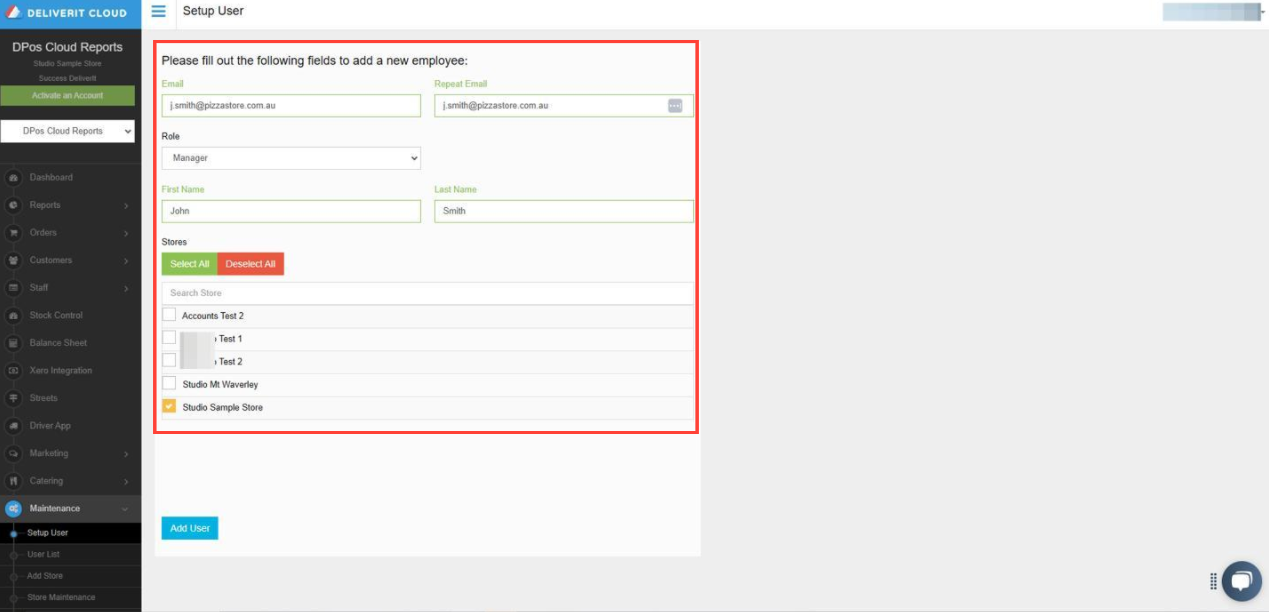Click the Staff sidebar icon
This screenshot has width=1269, height=612.
14,288
